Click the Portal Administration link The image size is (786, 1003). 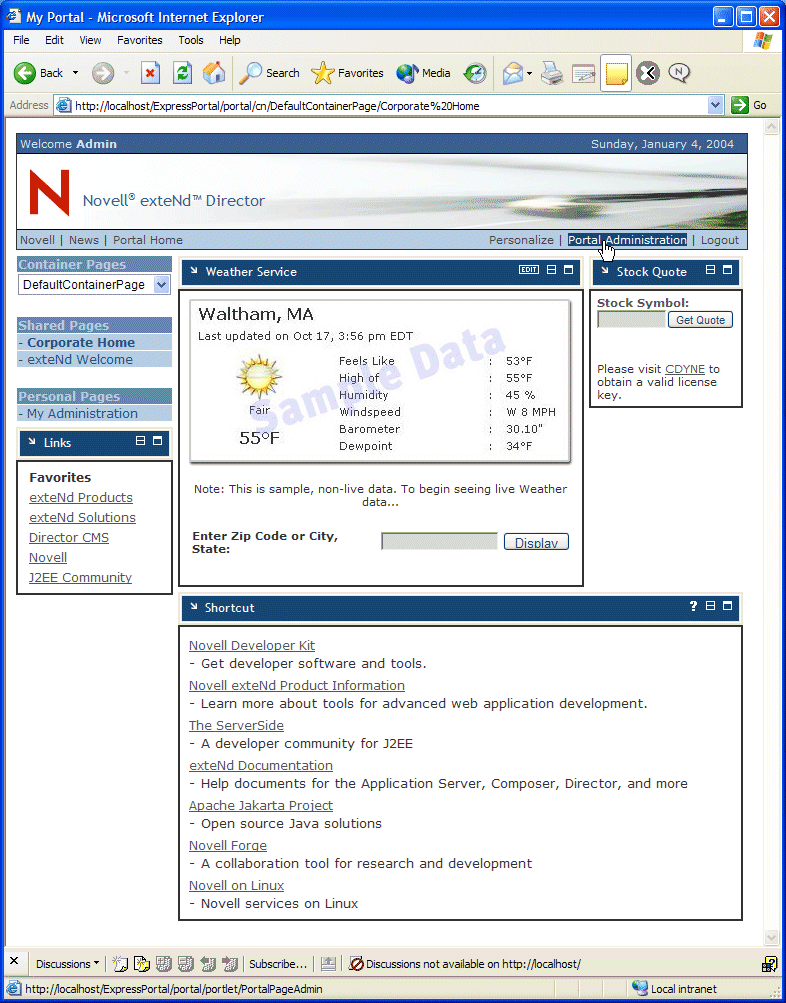point(627,240)
